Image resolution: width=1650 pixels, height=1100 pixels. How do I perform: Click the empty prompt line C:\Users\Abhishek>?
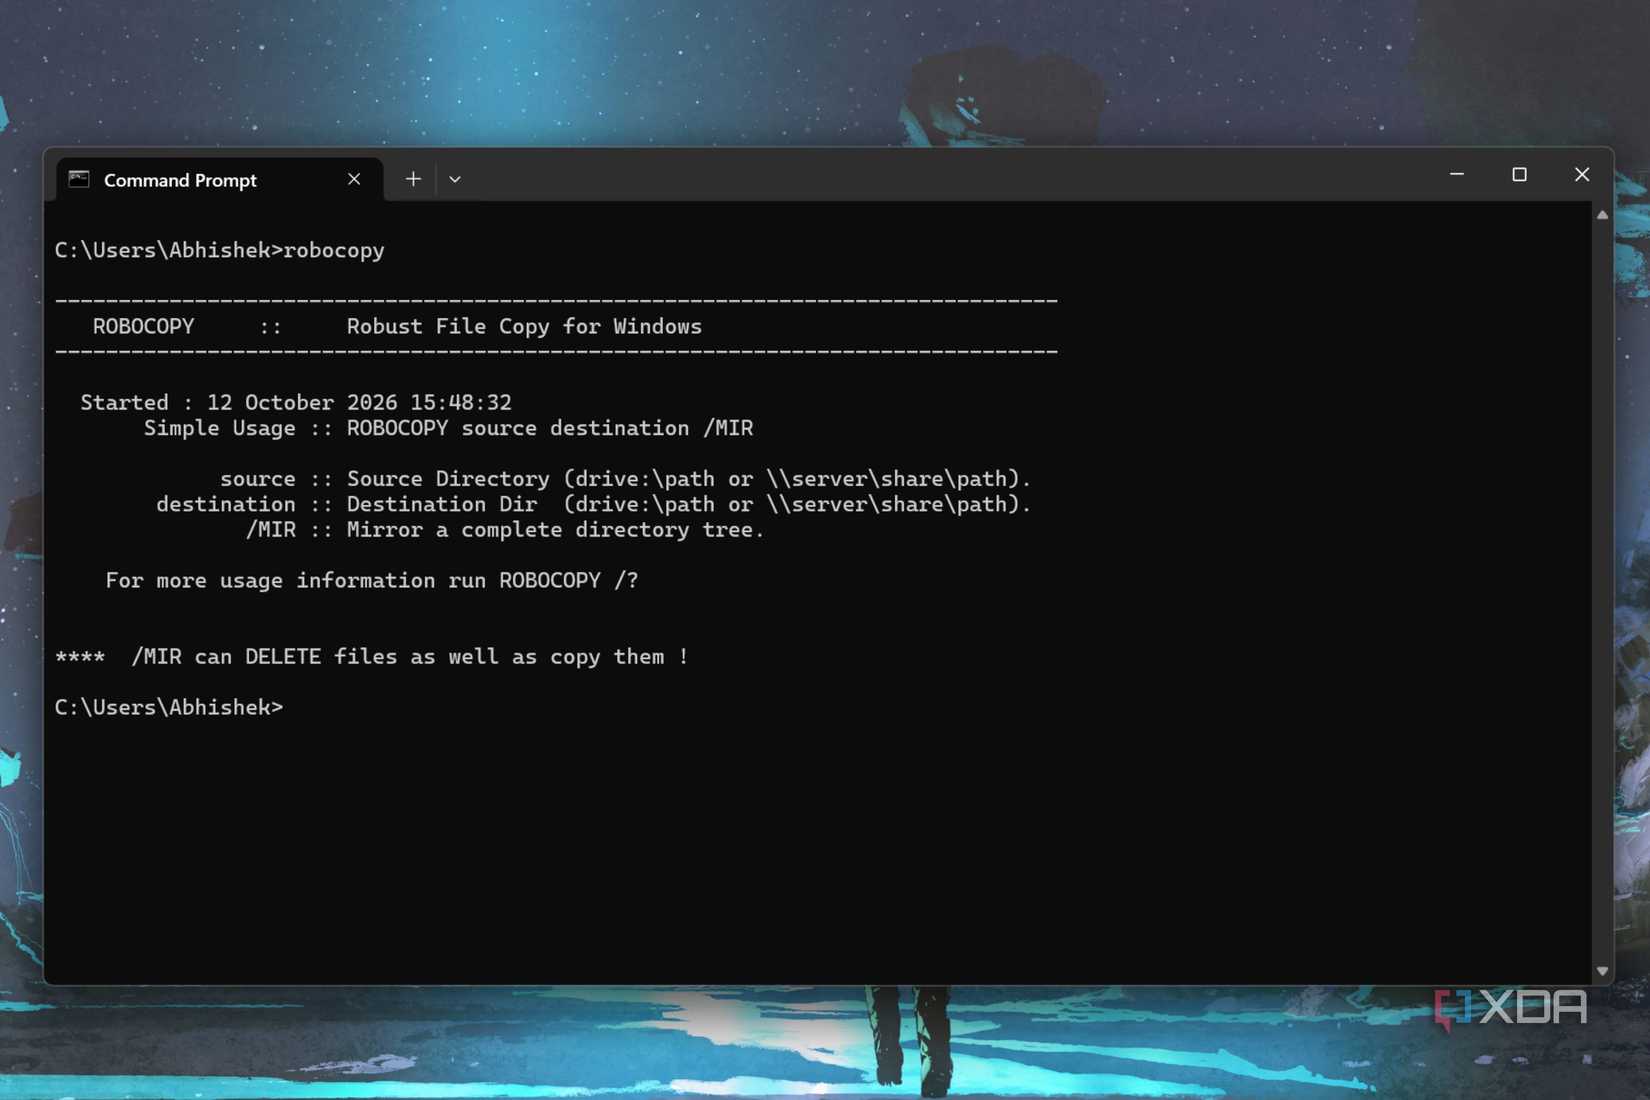(x=169, y=708)
